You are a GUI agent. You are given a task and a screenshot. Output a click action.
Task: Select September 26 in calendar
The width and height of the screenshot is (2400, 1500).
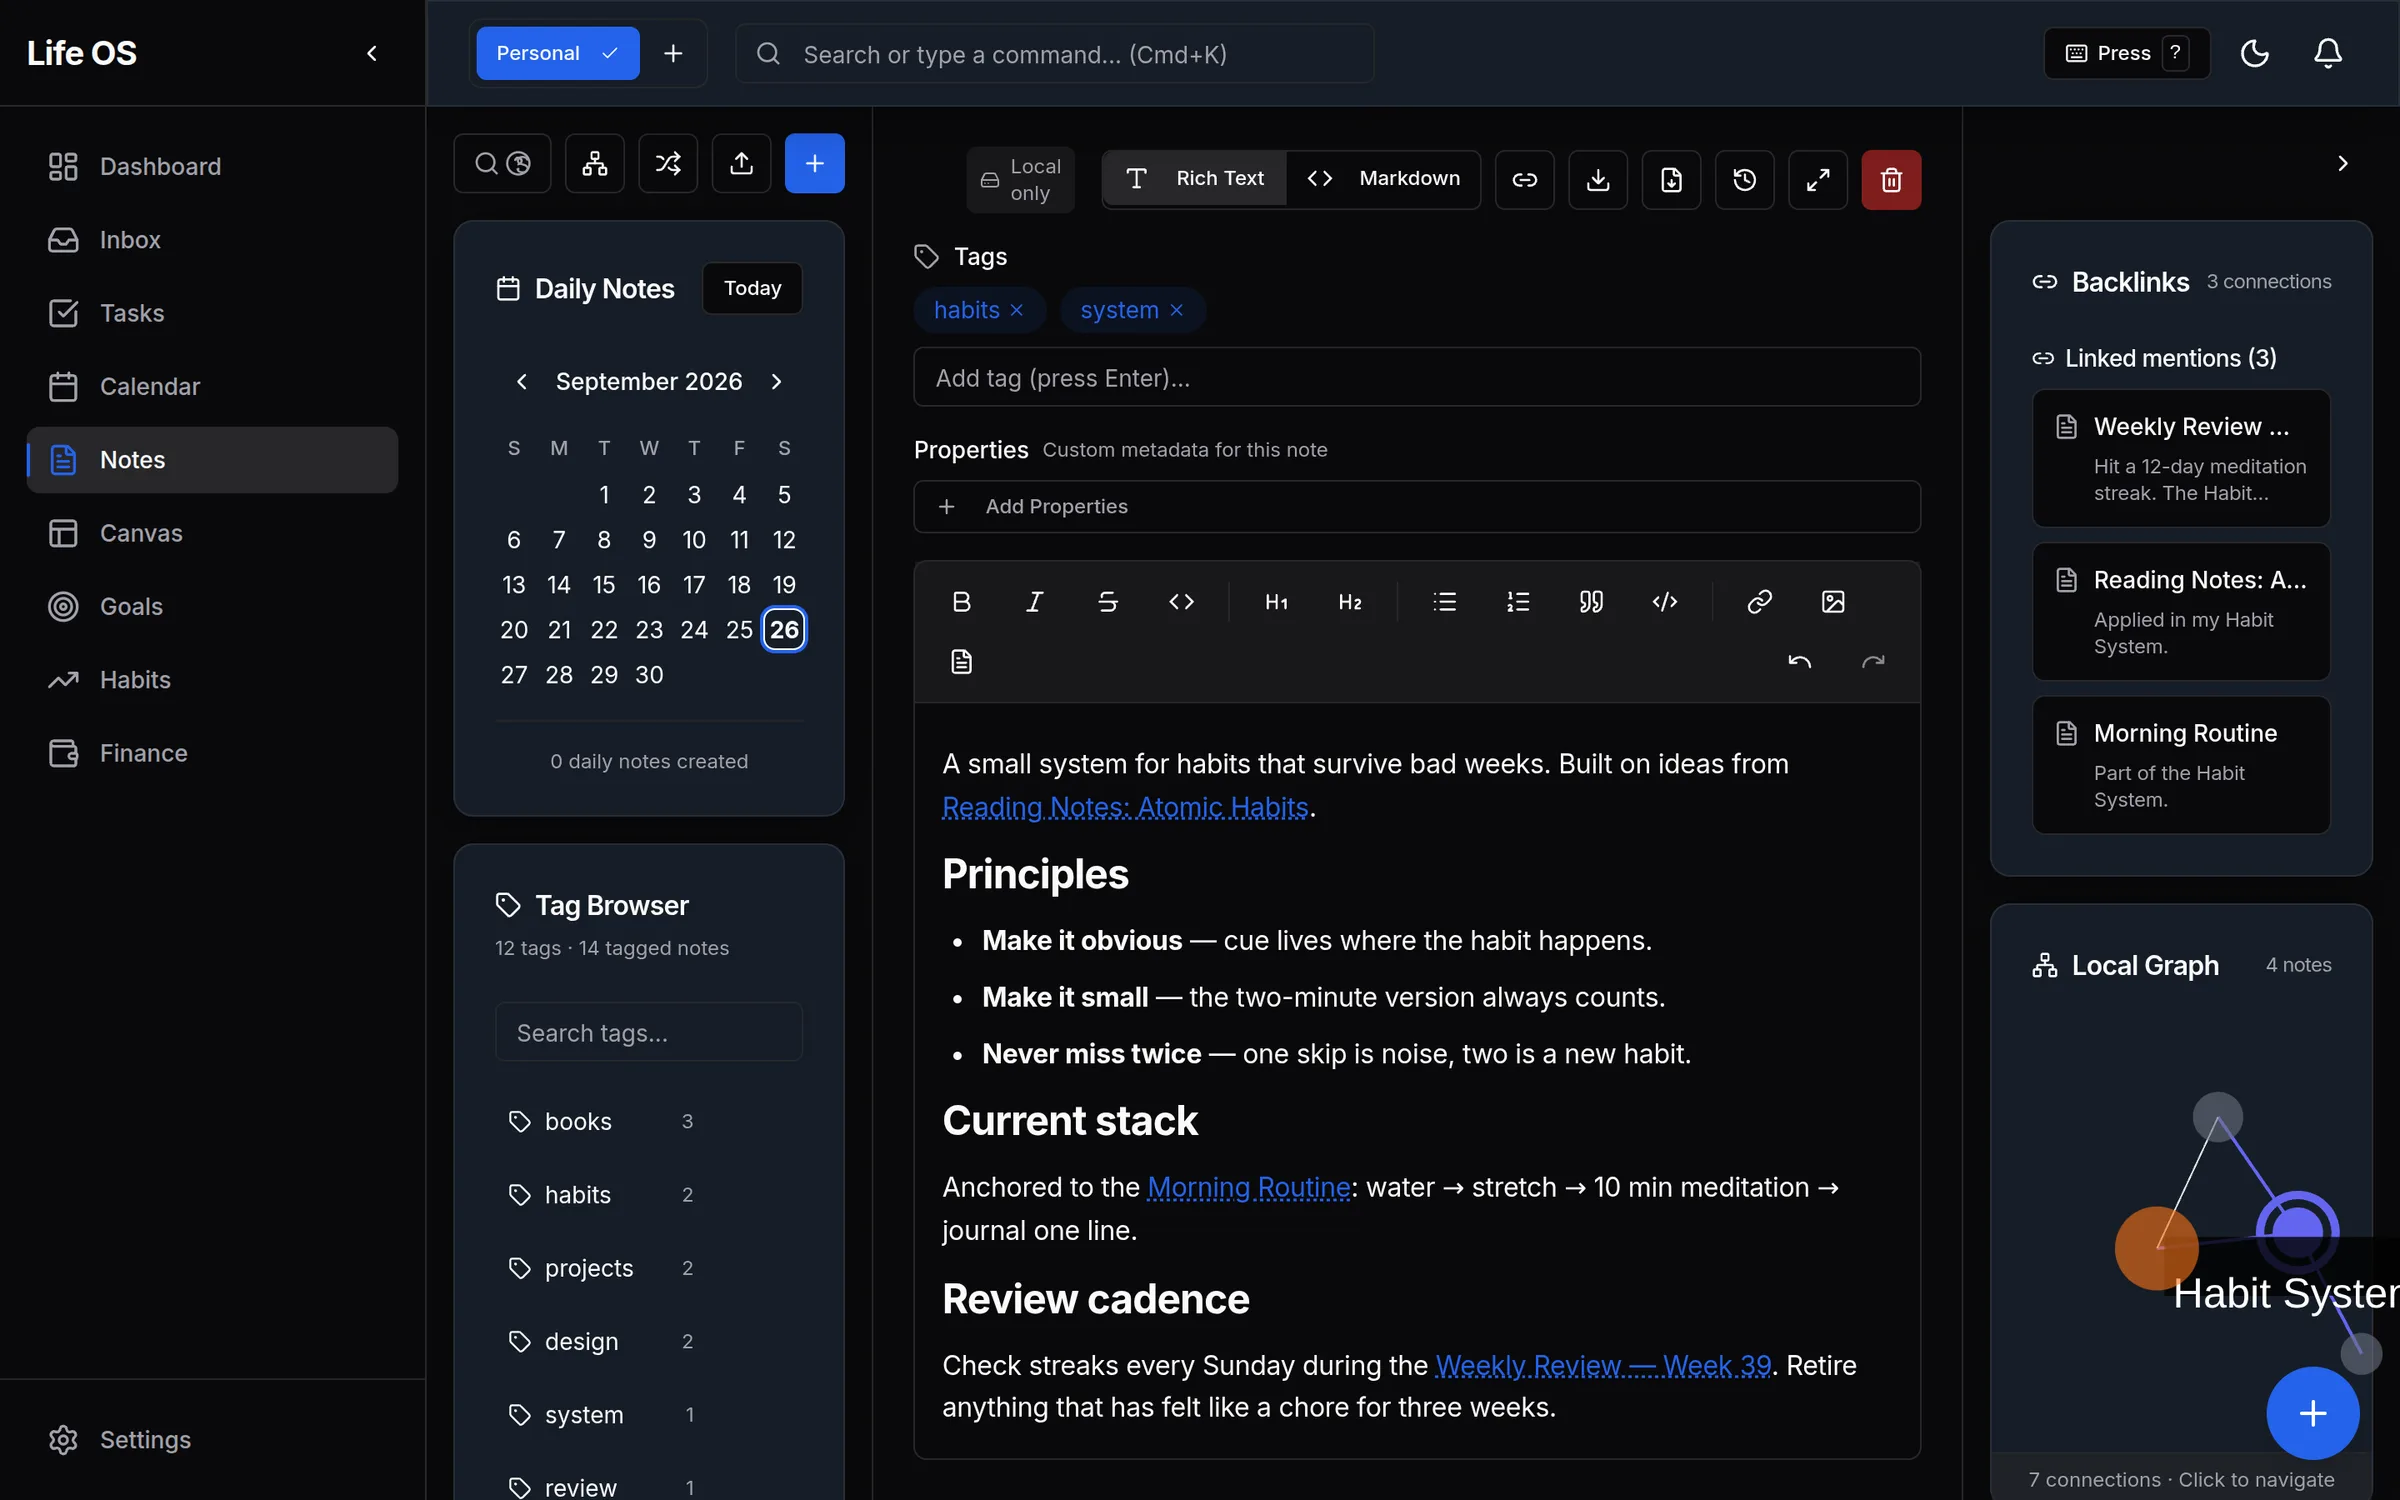[784, 630]
